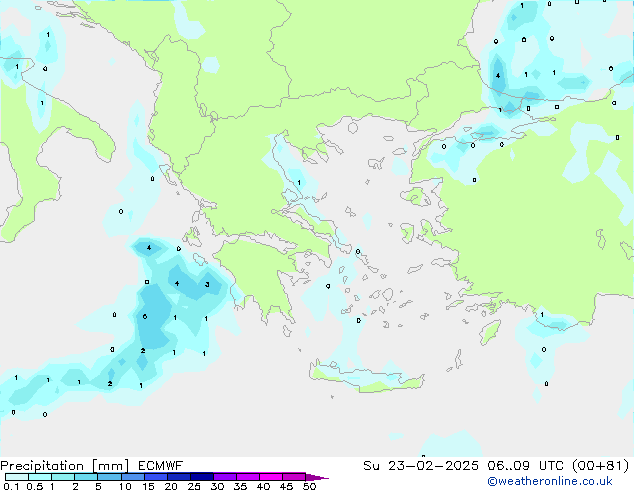Click the legend label '0.5'
The width and height of the screenshot is (634, 490).
(35, 486)
